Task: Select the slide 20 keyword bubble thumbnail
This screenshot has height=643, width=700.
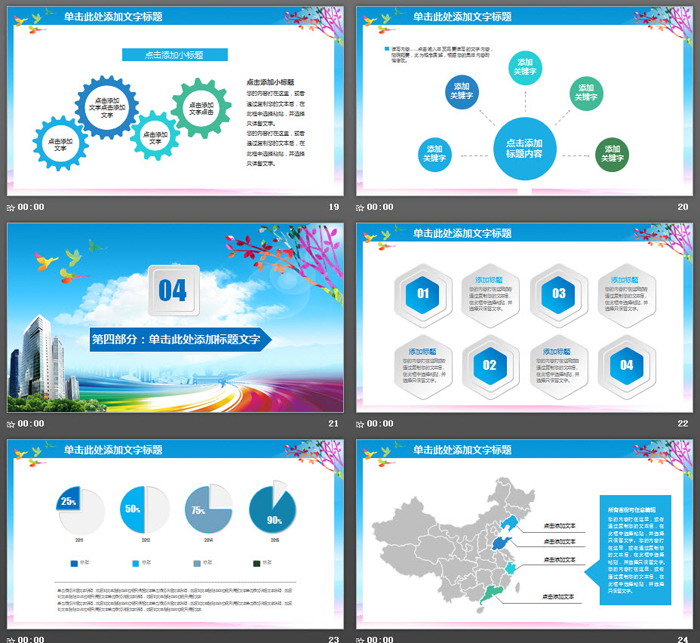Action: 525,101
